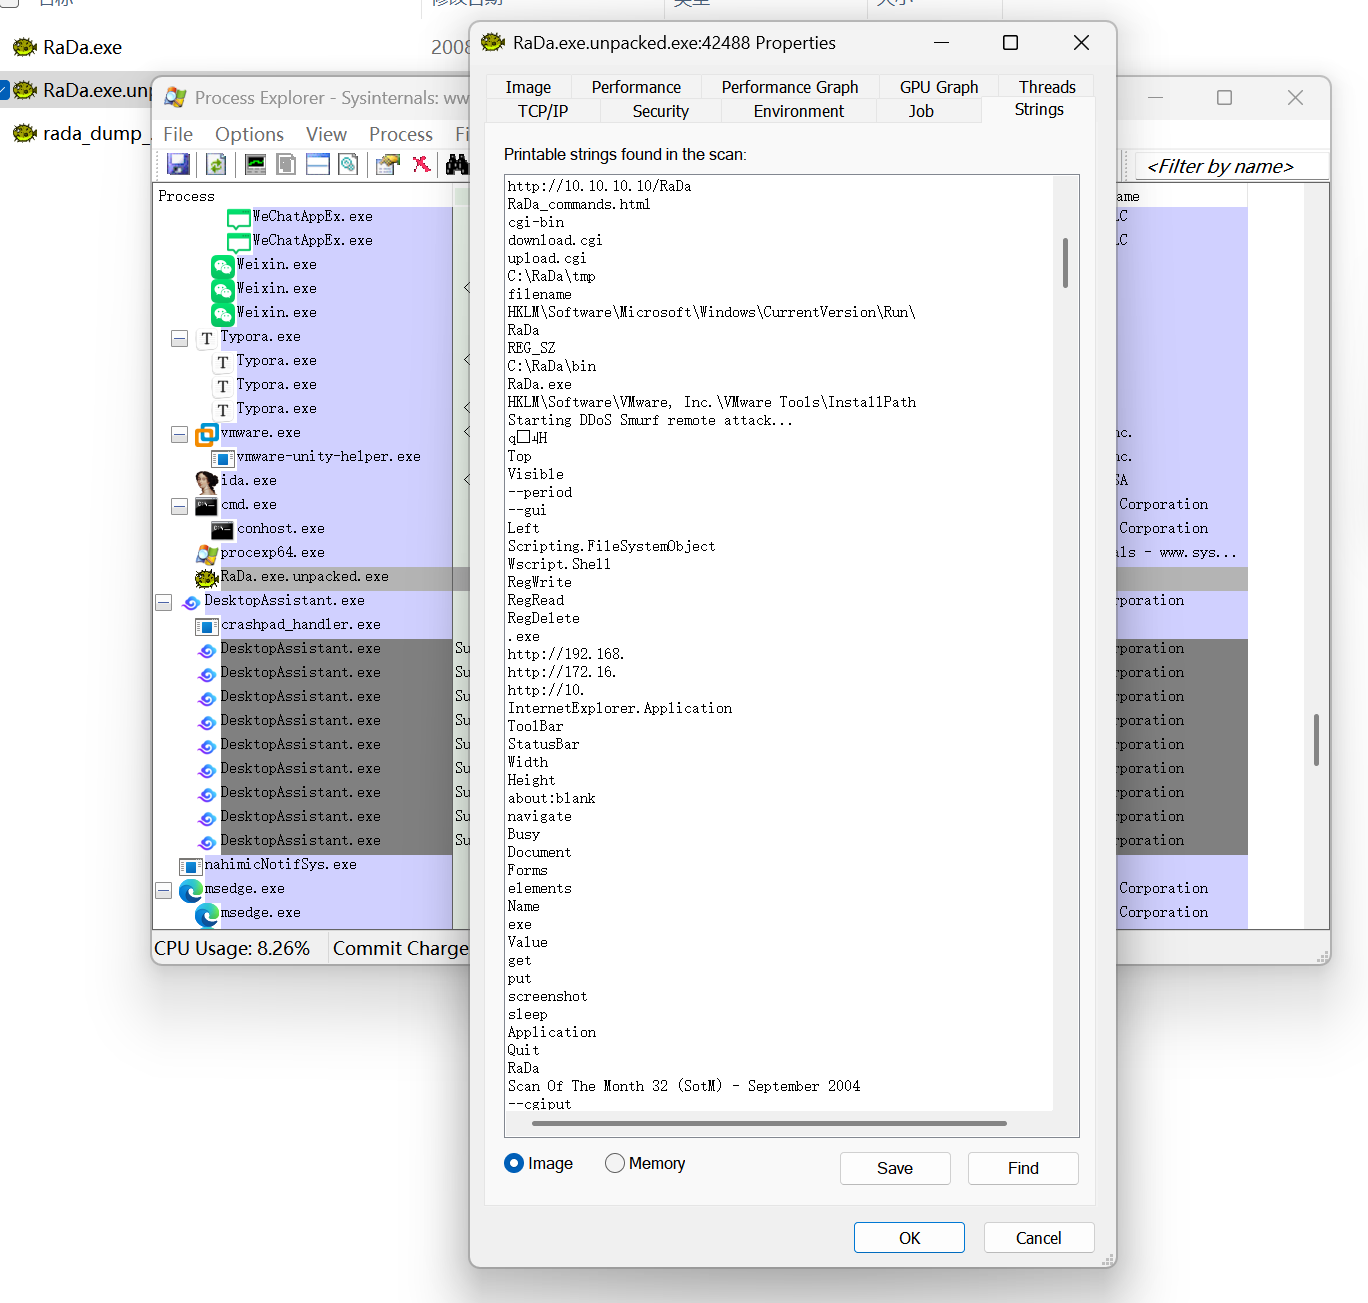Open the File menu in Process Explorer

(x=178, y=134)
